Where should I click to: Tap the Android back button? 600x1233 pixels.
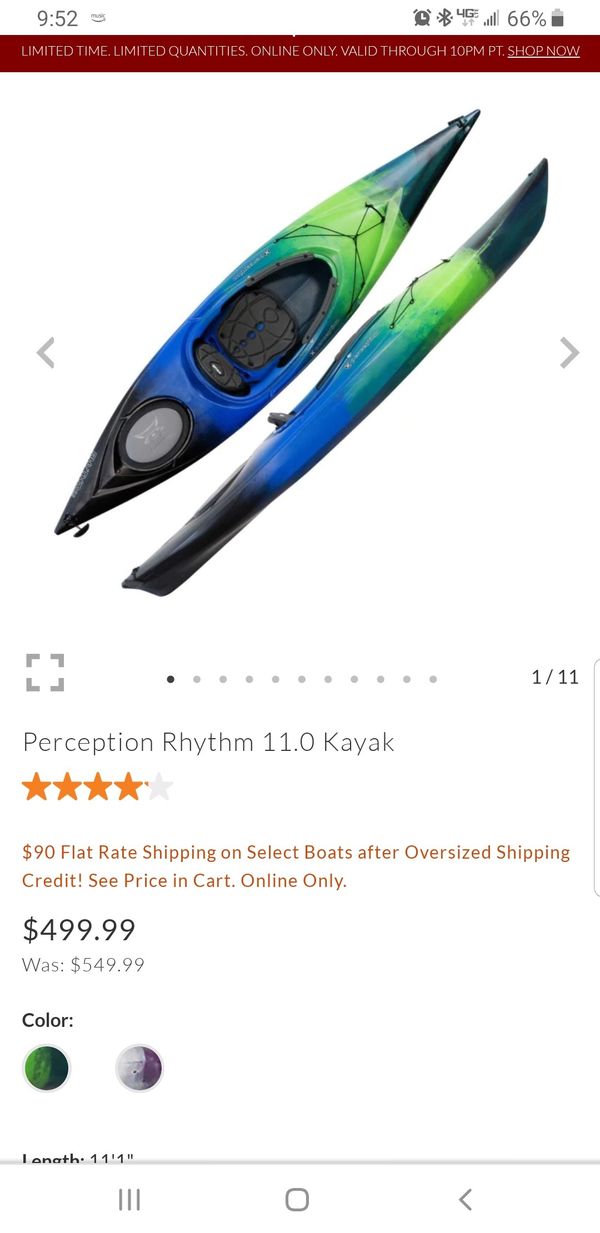(465, 1200)
